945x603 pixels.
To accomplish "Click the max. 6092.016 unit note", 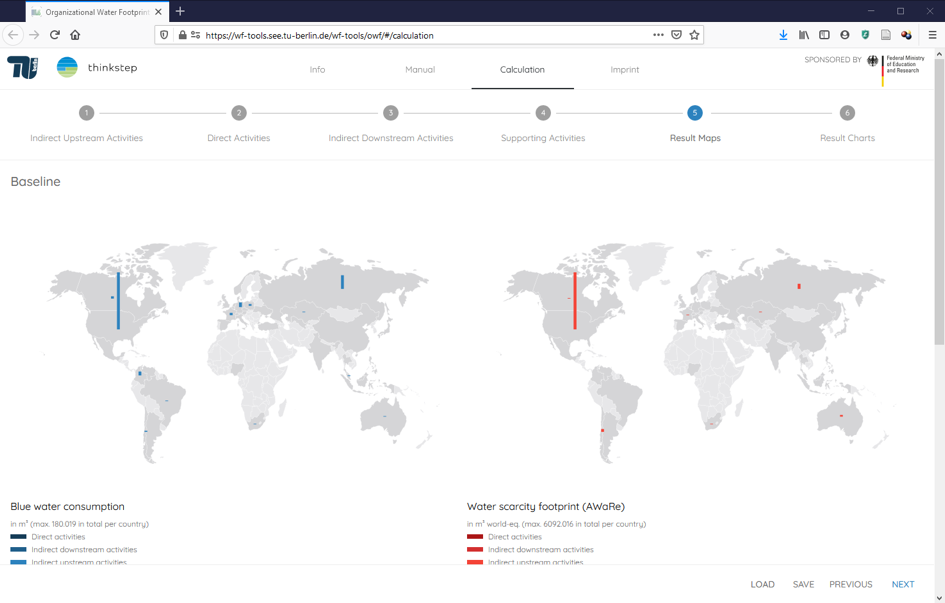I will coord(556,524).
